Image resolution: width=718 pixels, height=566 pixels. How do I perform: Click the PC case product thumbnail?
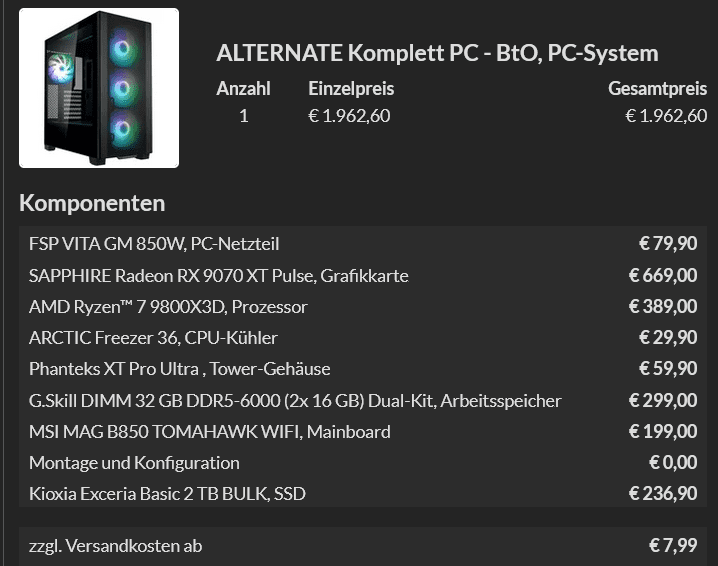pyautogui.click(x=99, y=88)
